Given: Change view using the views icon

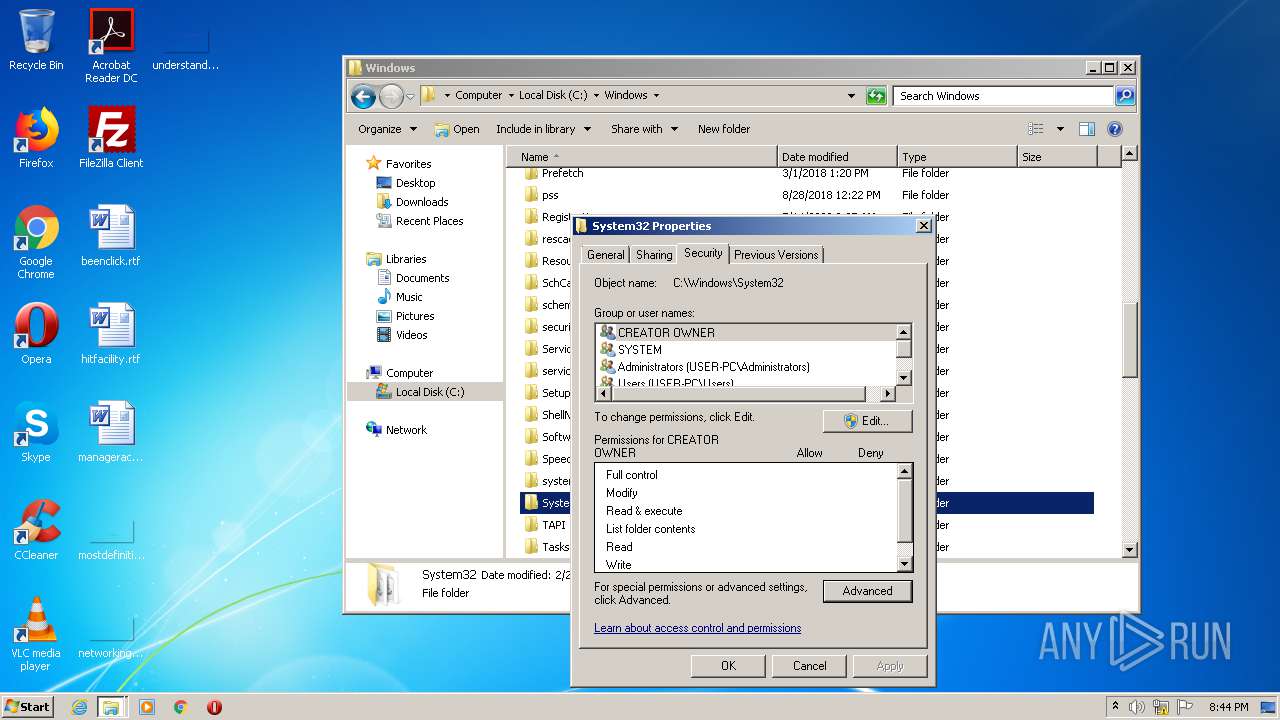Looking at the screenshot, I should click(1036, 129).
